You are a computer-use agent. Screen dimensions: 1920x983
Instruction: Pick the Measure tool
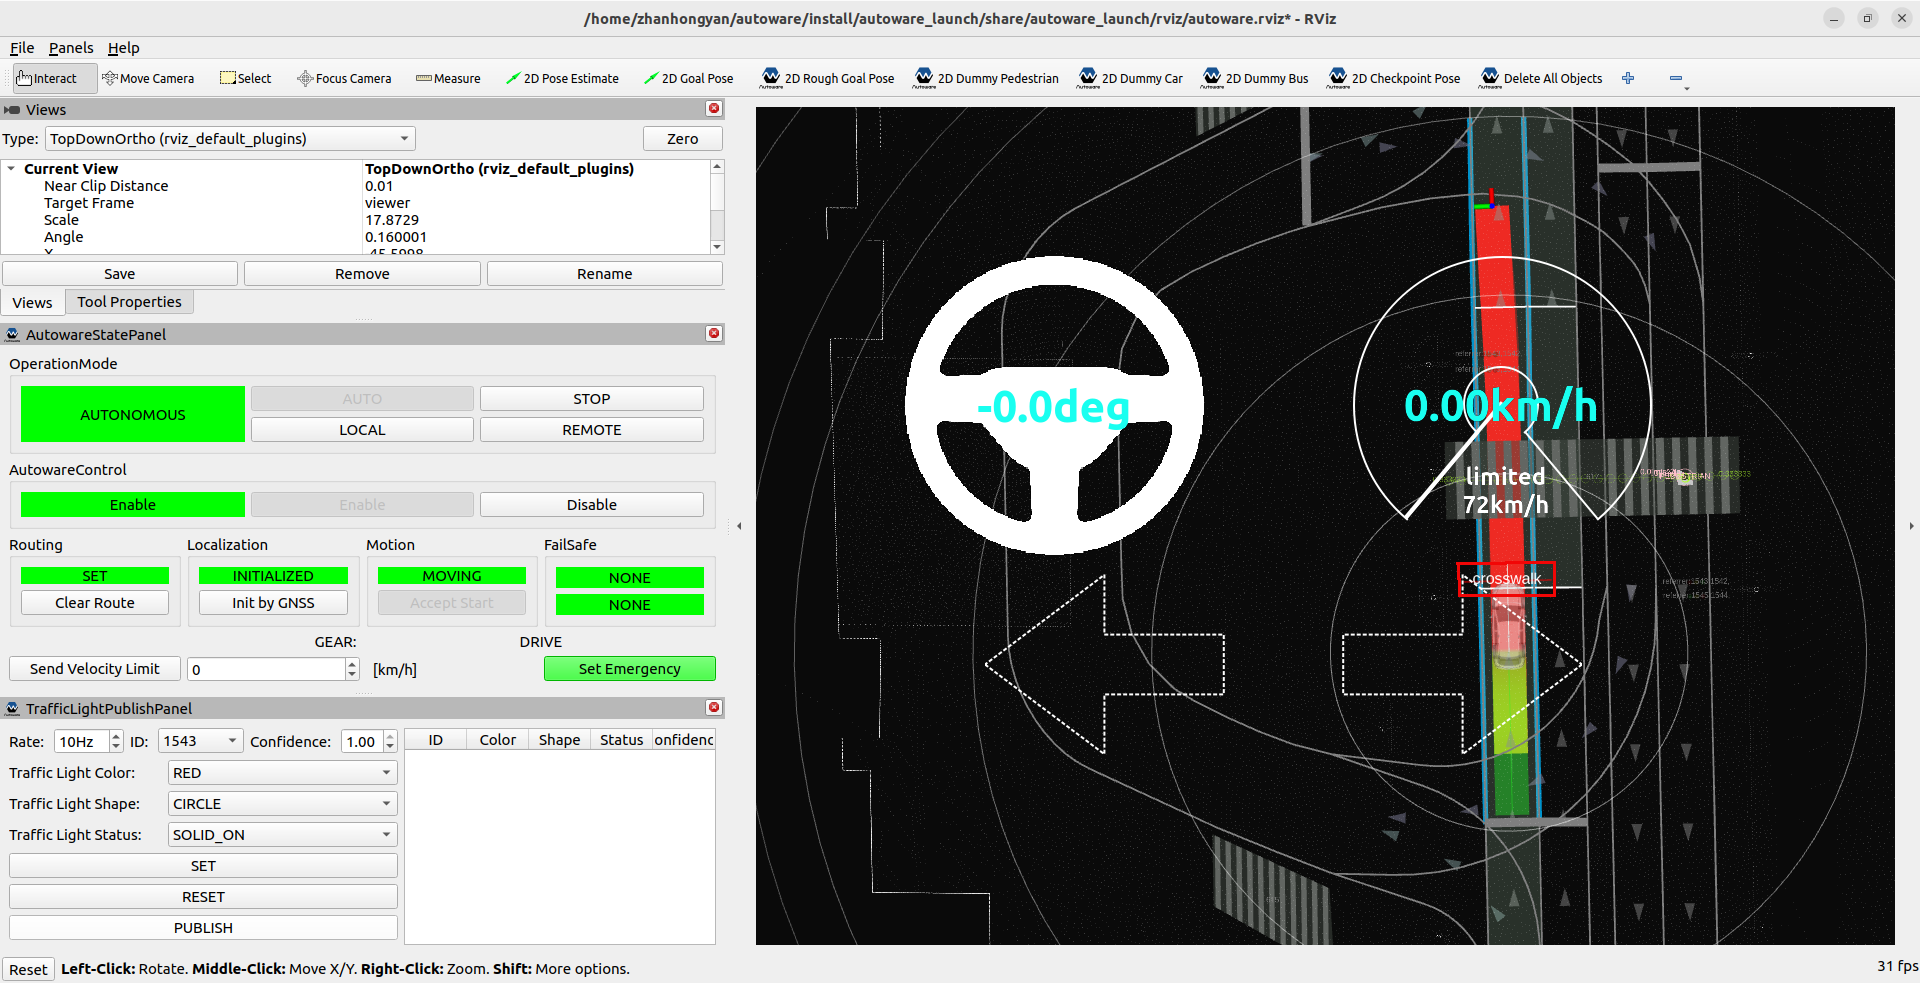448,78
